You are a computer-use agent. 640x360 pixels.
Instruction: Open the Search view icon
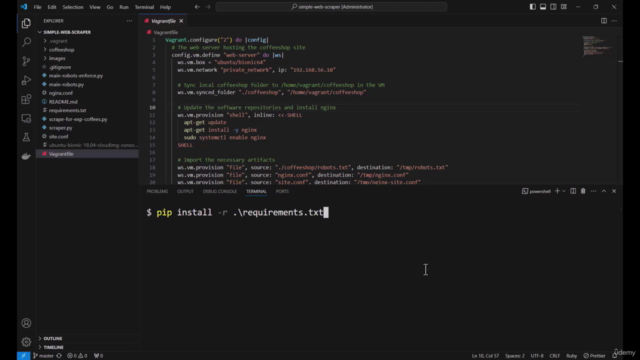[x=26, y=42]
